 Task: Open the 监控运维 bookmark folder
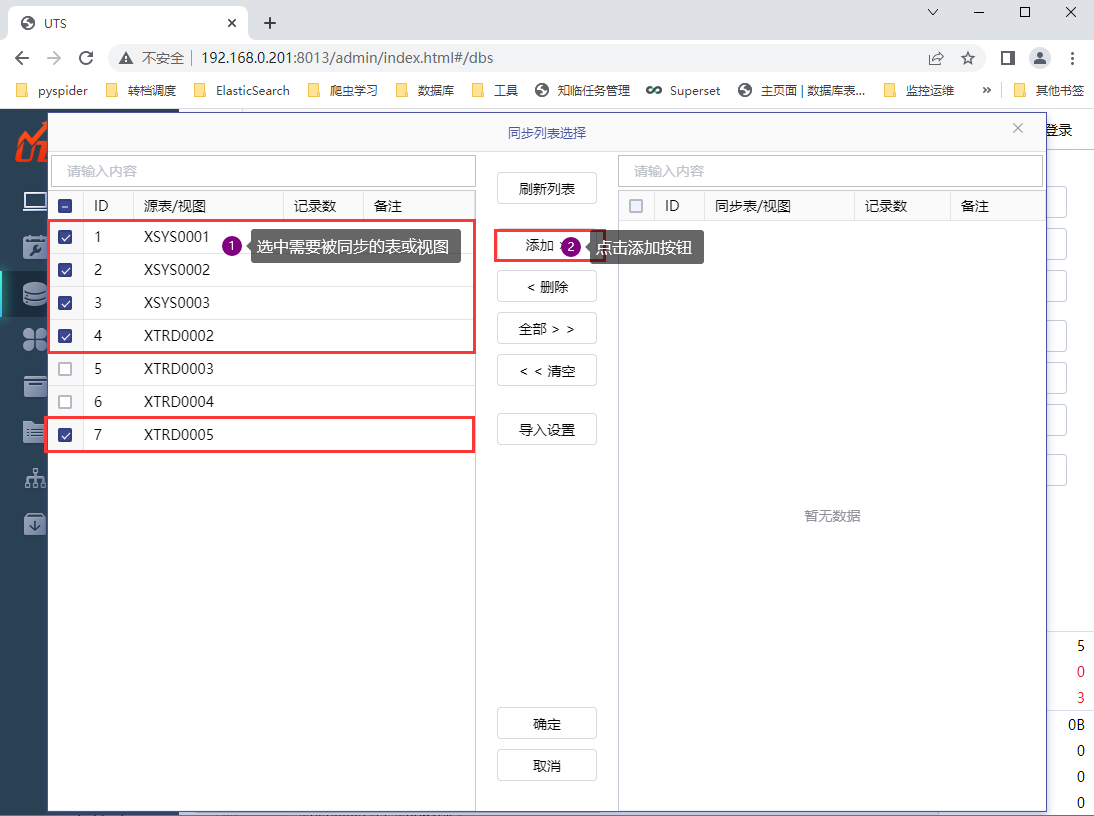[919, 90]
